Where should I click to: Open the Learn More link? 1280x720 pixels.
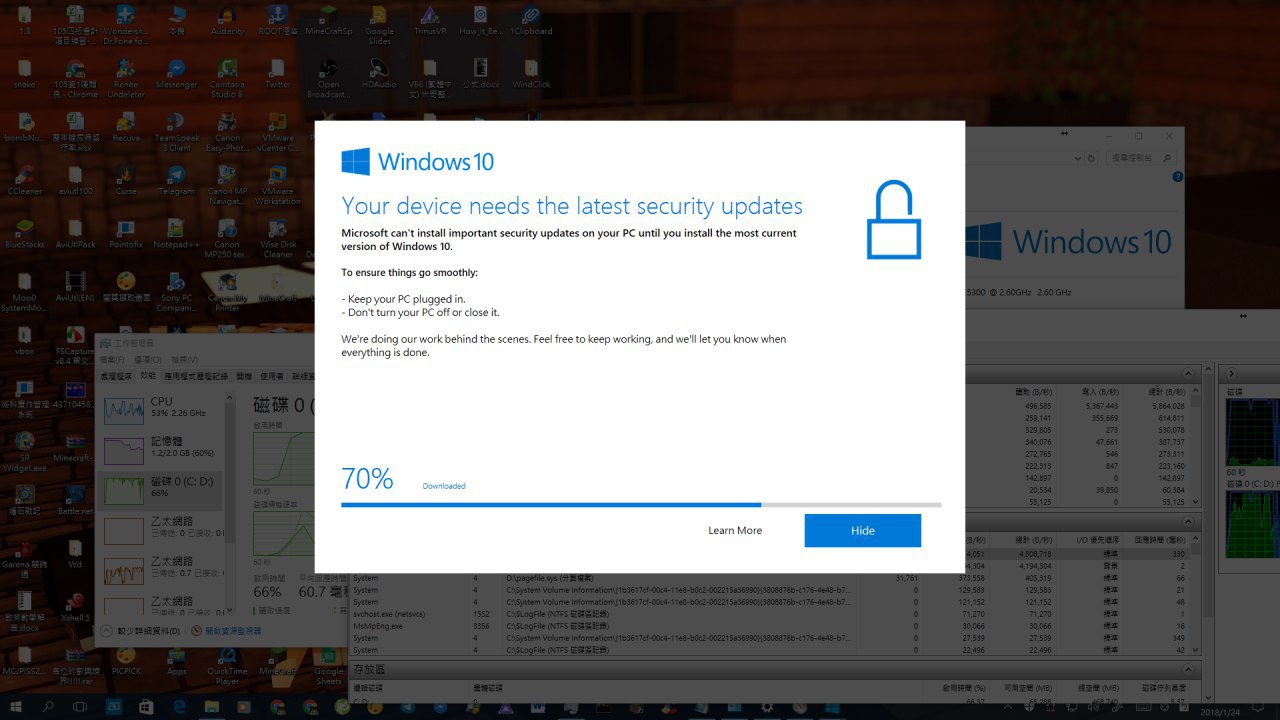(x=734, y=531)
